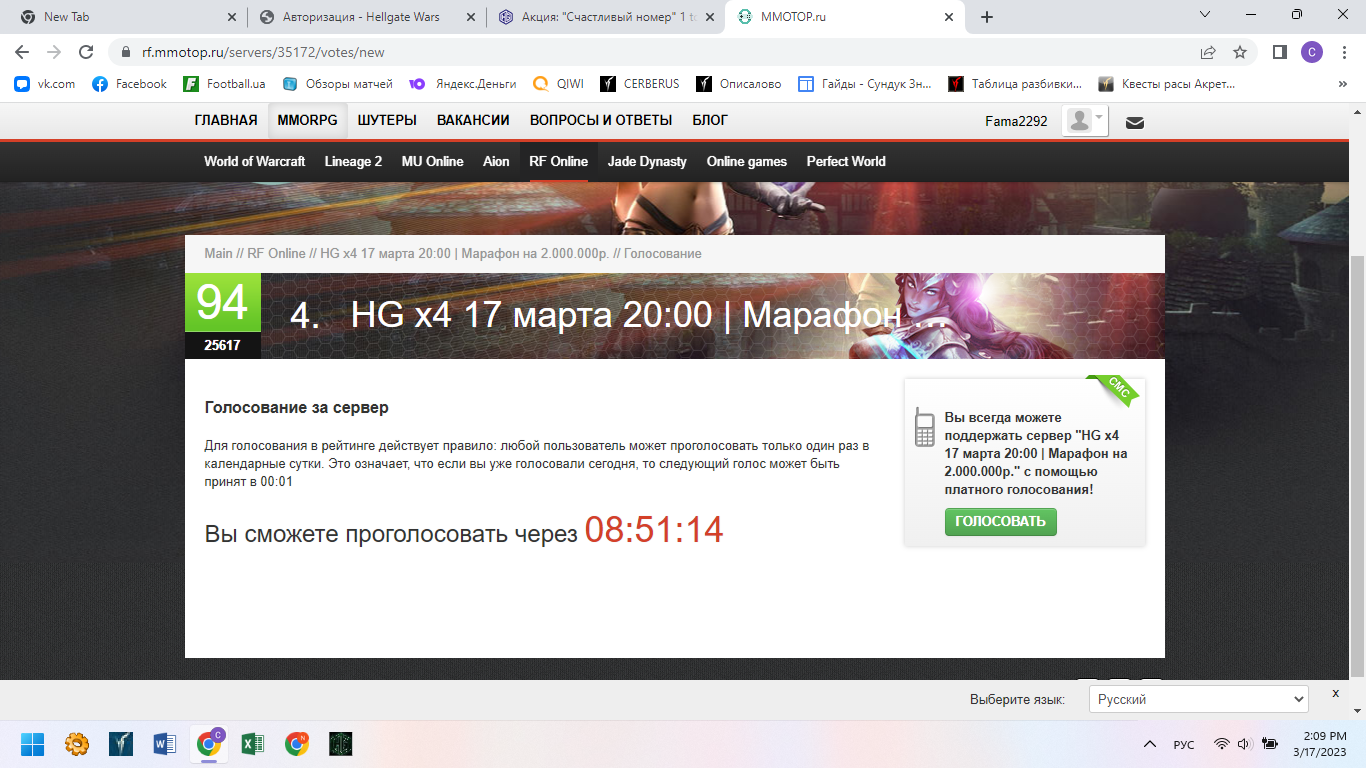1366x768 pixels.
Task: Open Chrome three-dot menu
Action: pos(1343,52)
